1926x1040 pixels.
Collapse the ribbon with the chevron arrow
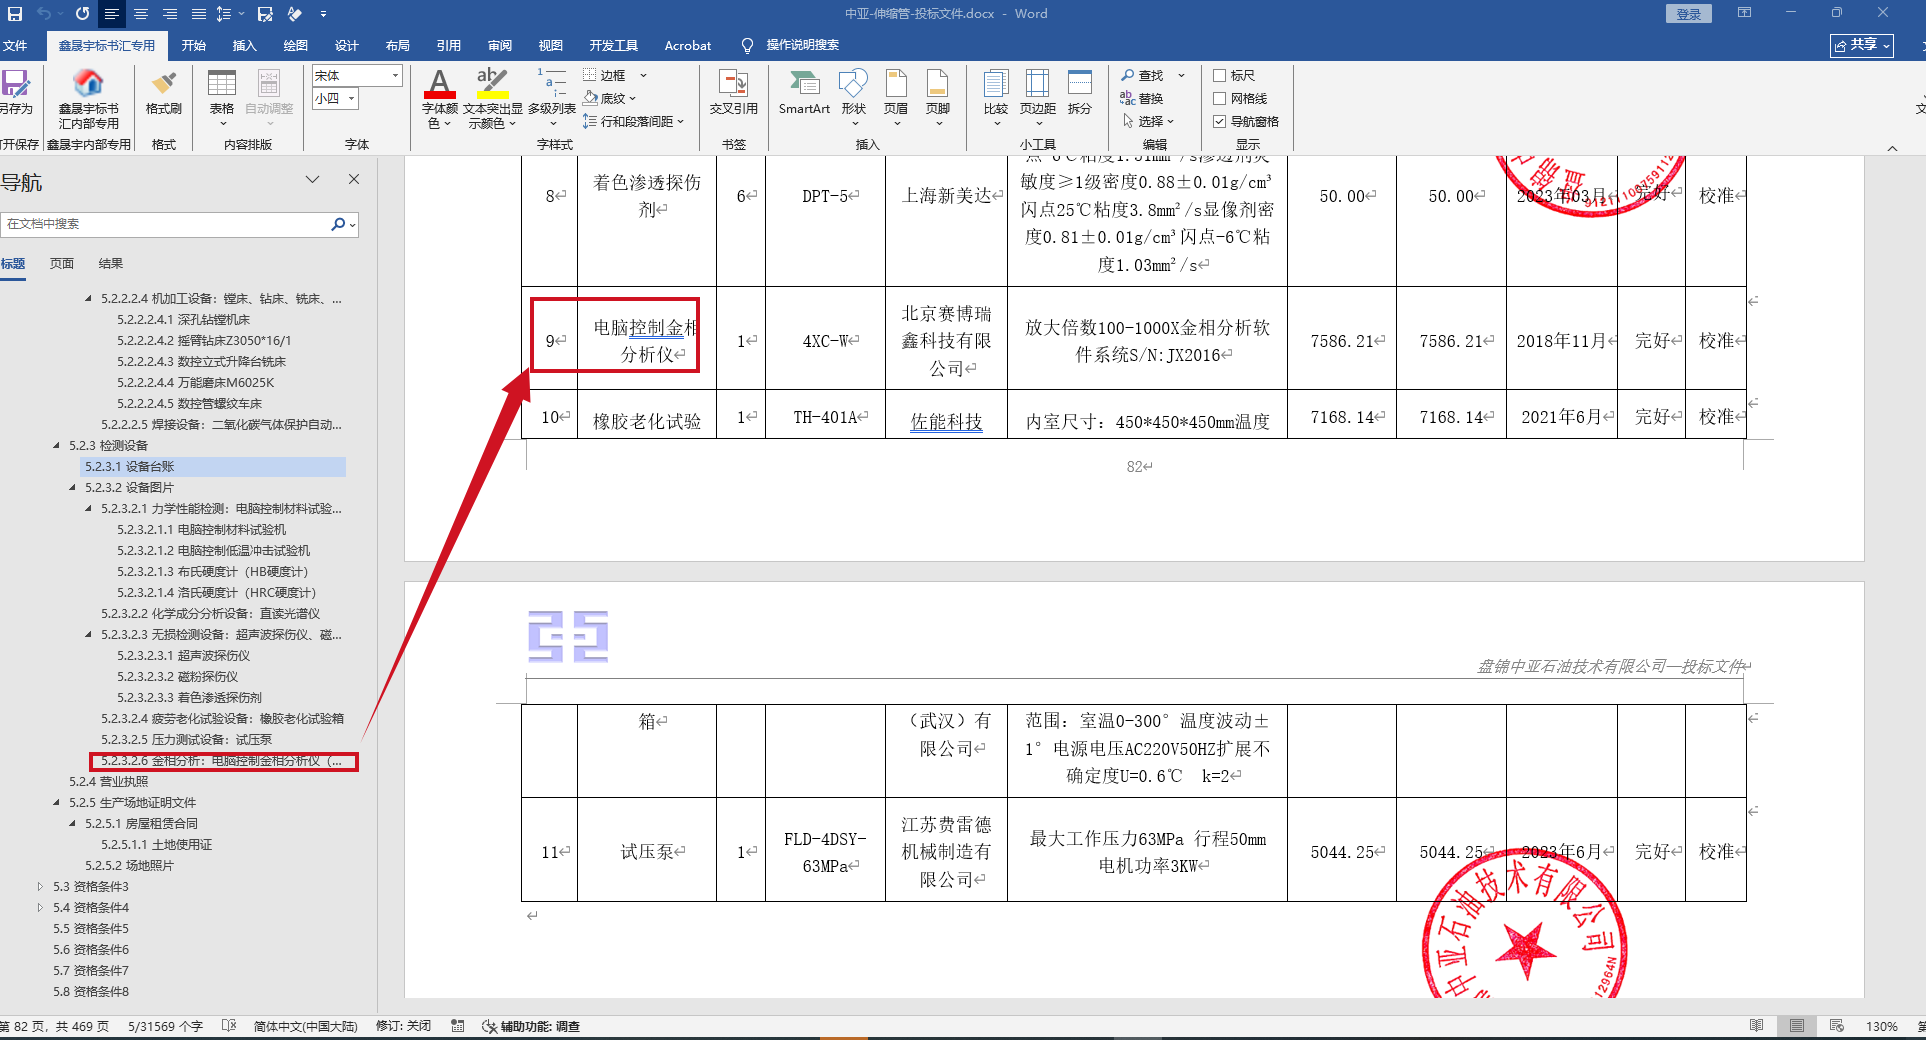click(1892, 148)
